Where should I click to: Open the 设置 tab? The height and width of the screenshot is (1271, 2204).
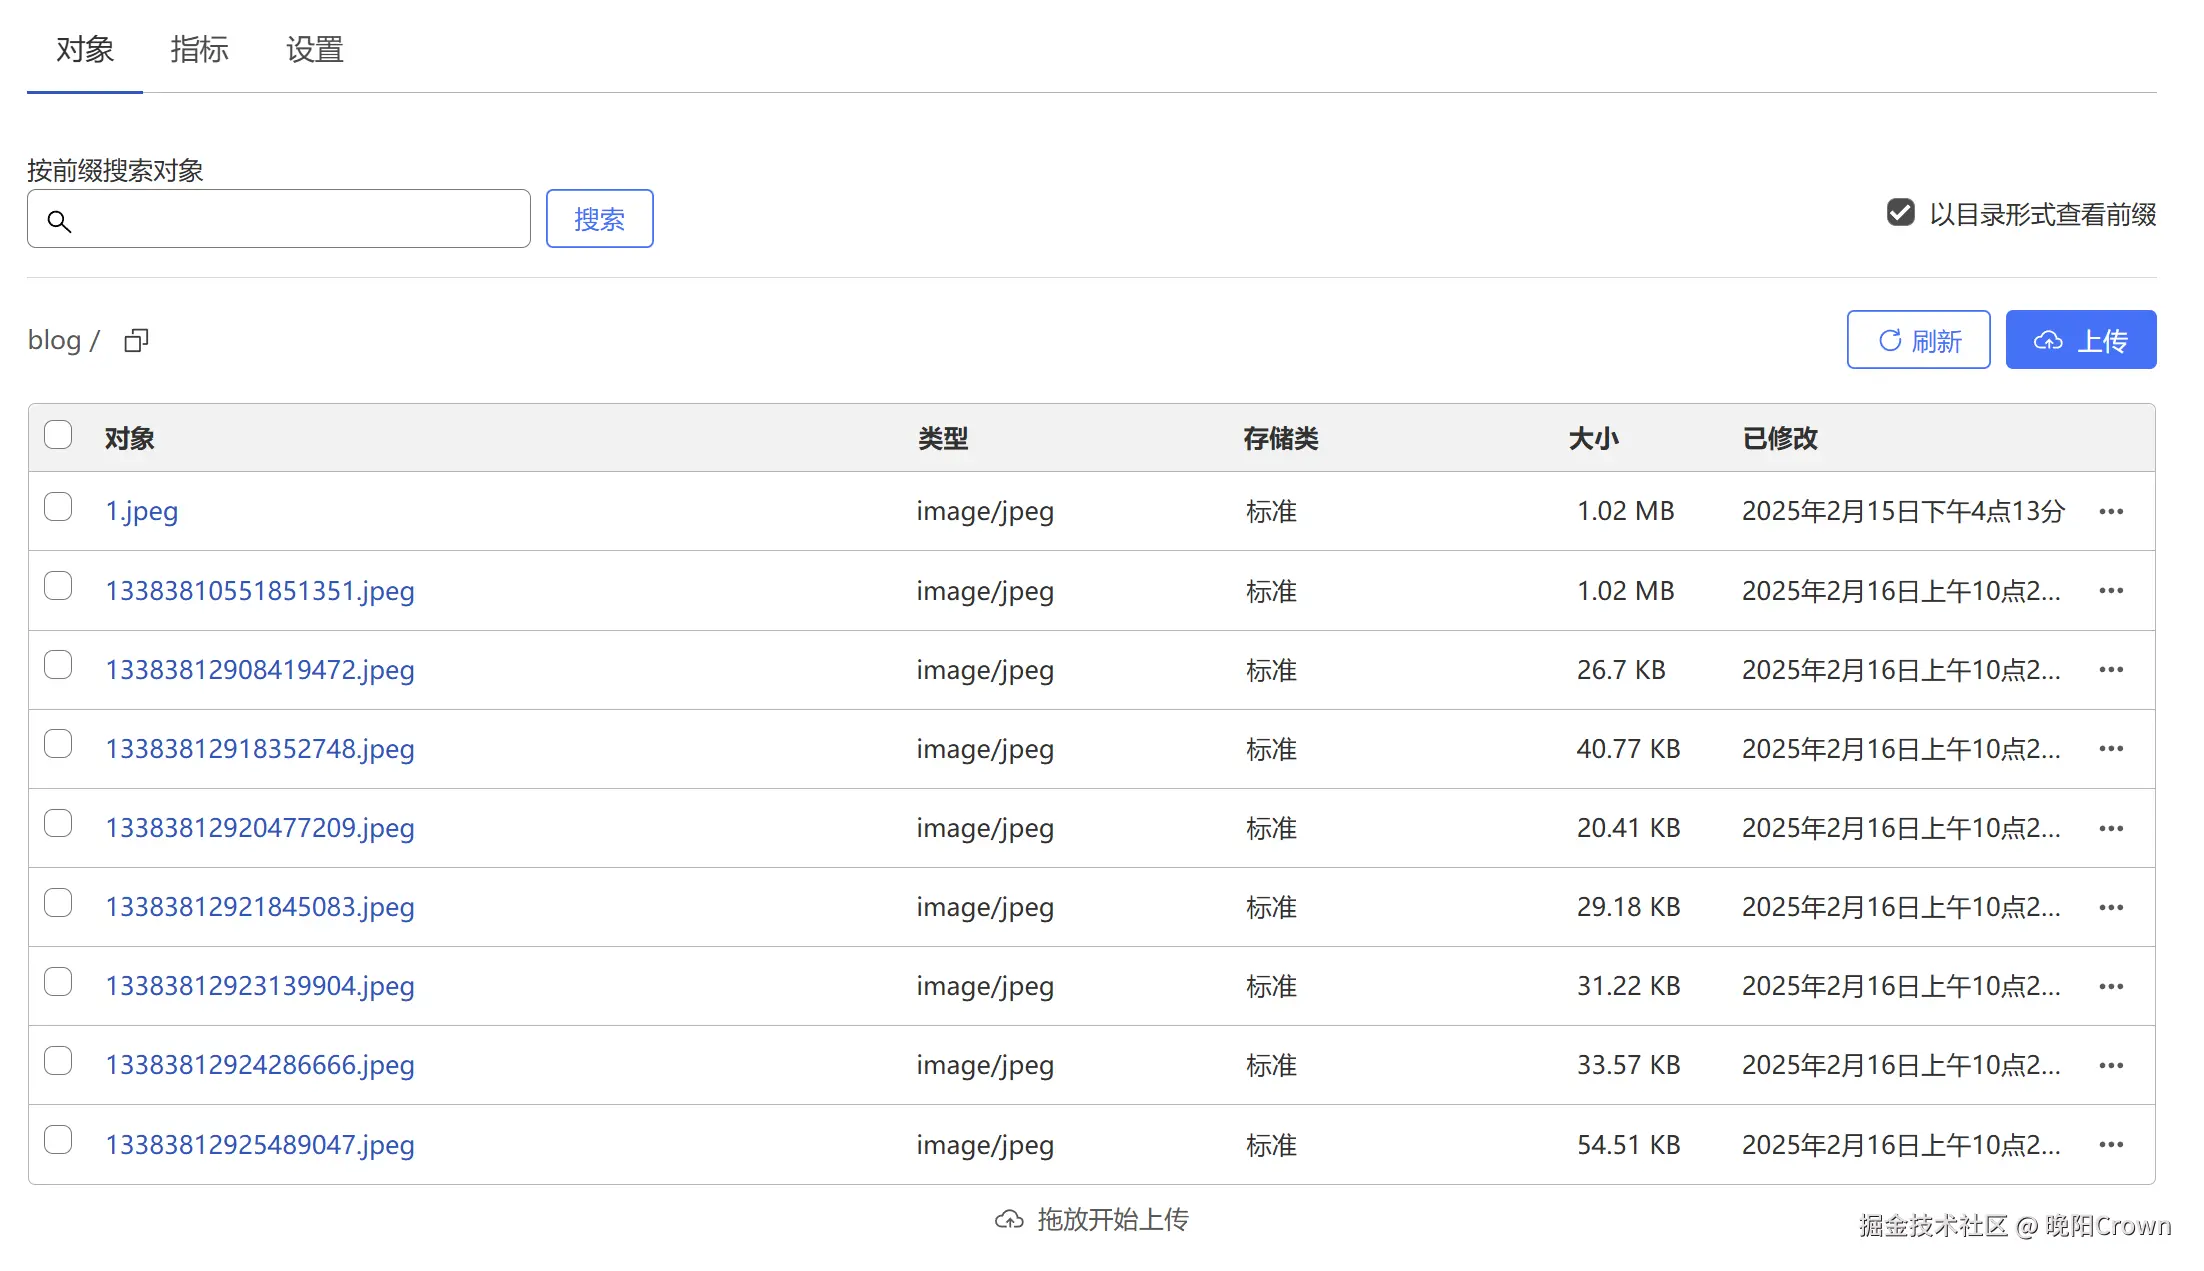coord(314,49)
